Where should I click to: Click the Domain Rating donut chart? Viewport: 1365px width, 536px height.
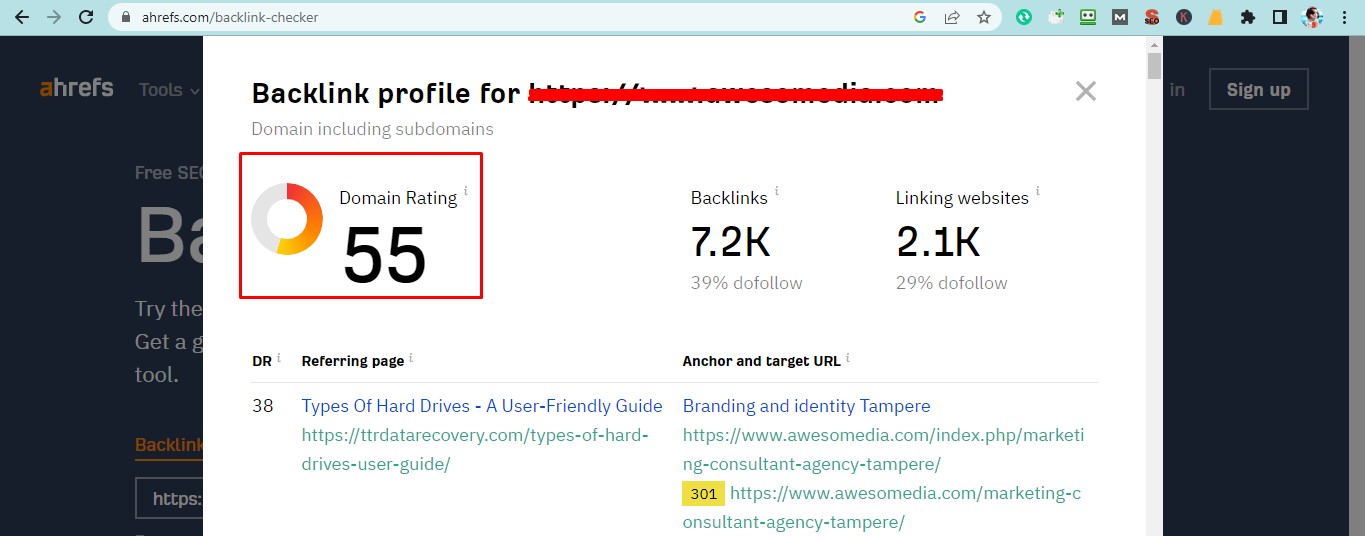(287, 219)
